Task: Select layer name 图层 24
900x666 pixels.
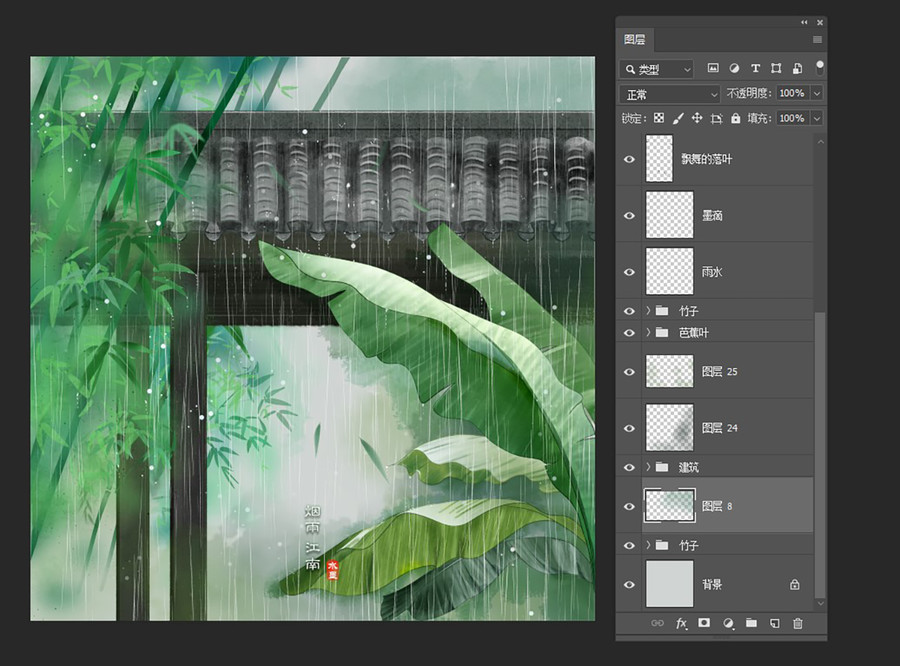Action: pyautogui.click(x=720, y=428)
